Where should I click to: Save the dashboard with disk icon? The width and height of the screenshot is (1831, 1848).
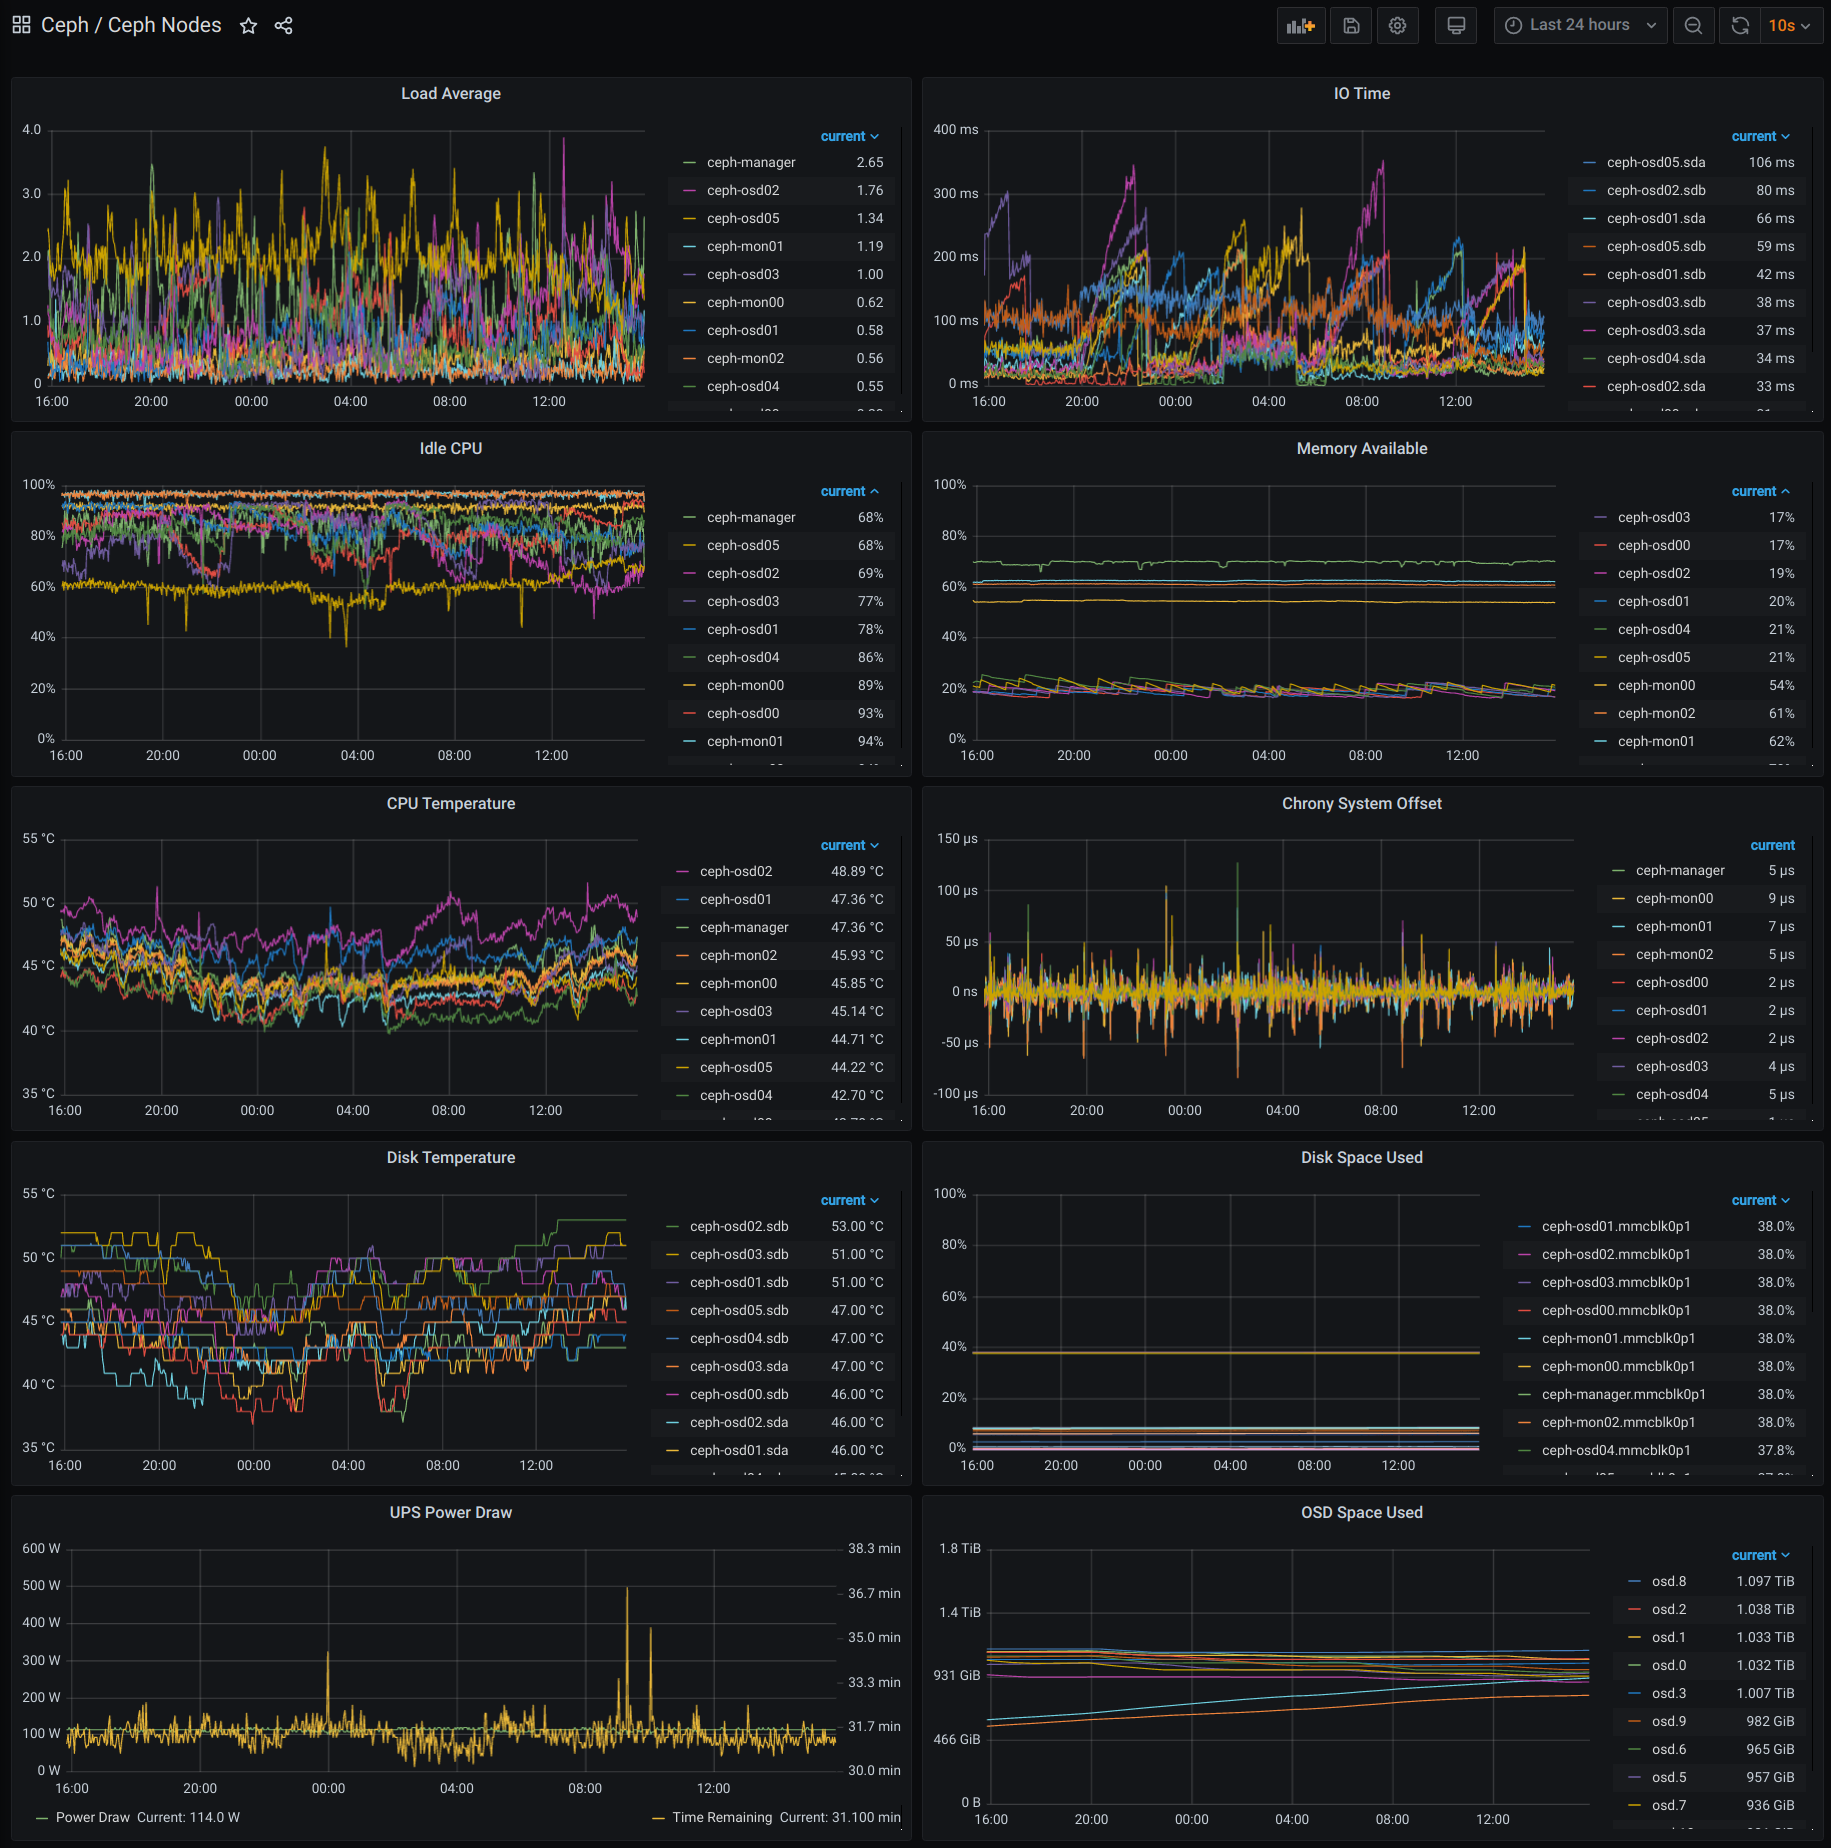click(1351, 26)
